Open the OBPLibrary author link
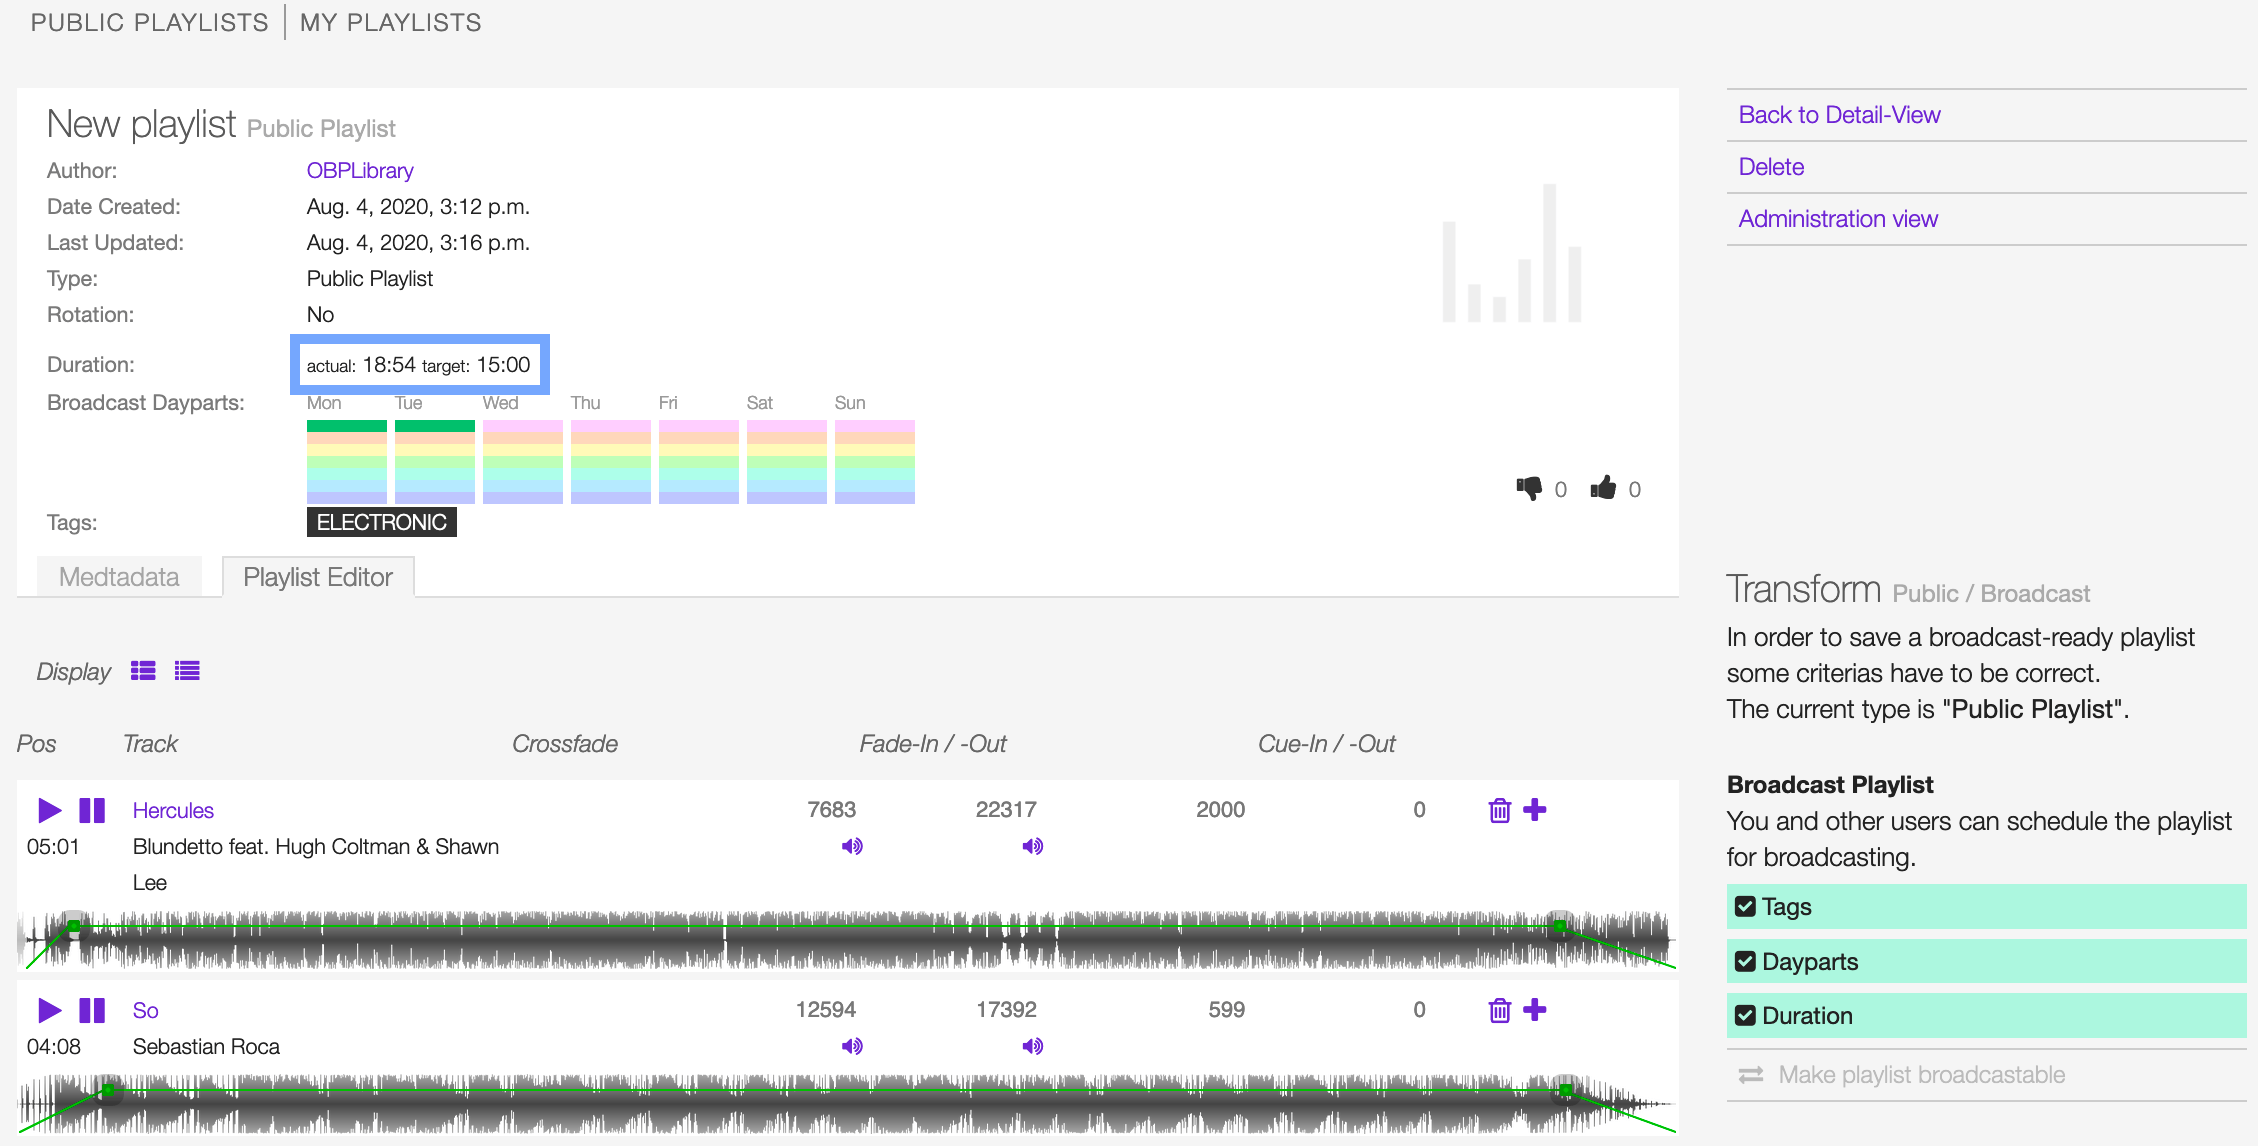This screenshot has width=2258, height=1146. [x=360, y=170]
